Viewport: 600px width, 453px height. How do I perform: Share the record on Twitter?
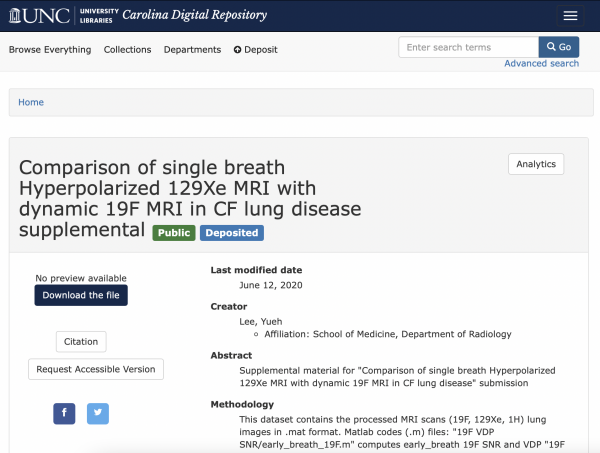98,413
